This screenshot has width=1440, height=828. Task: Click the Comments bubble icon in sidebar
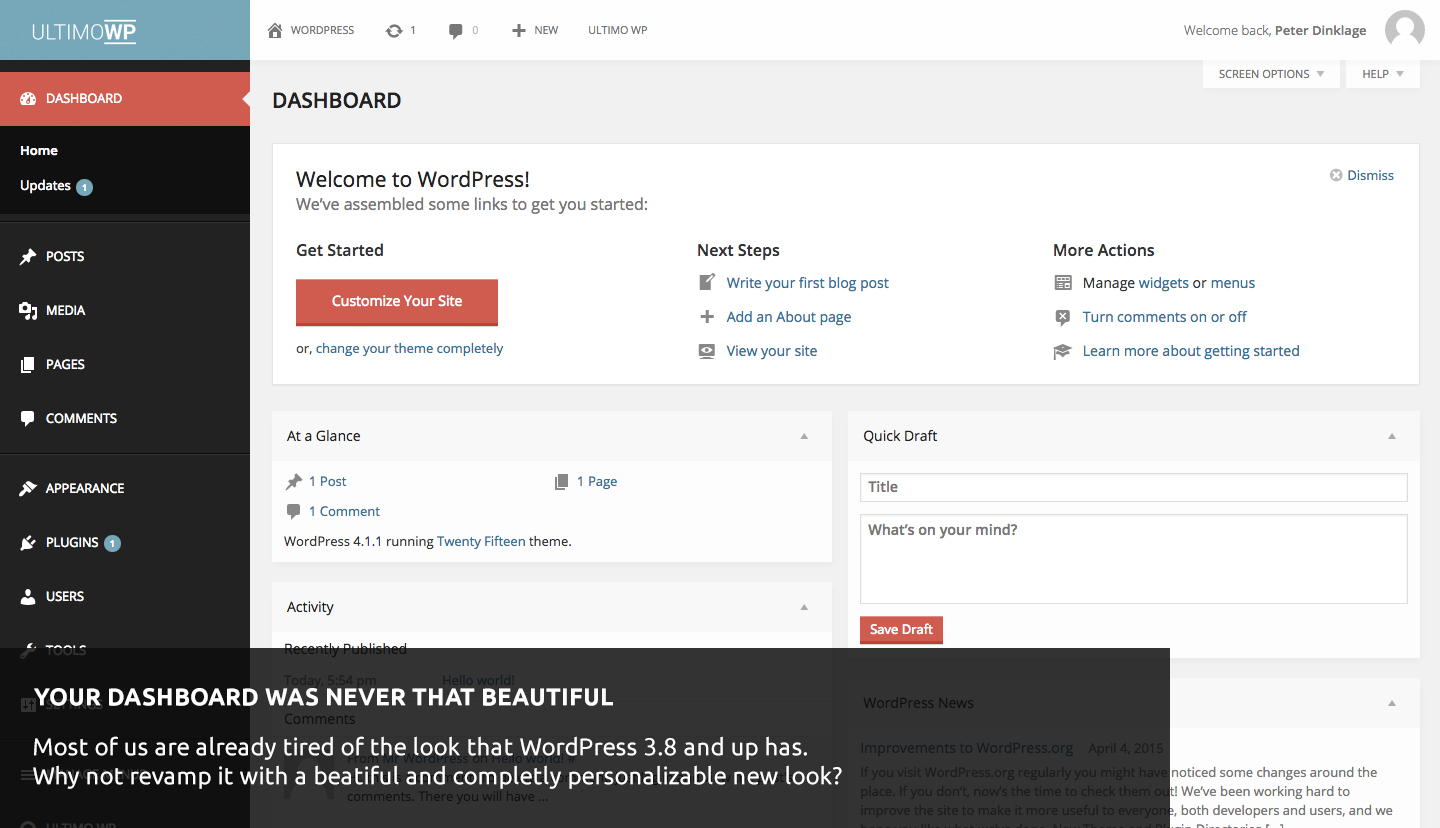28,419
